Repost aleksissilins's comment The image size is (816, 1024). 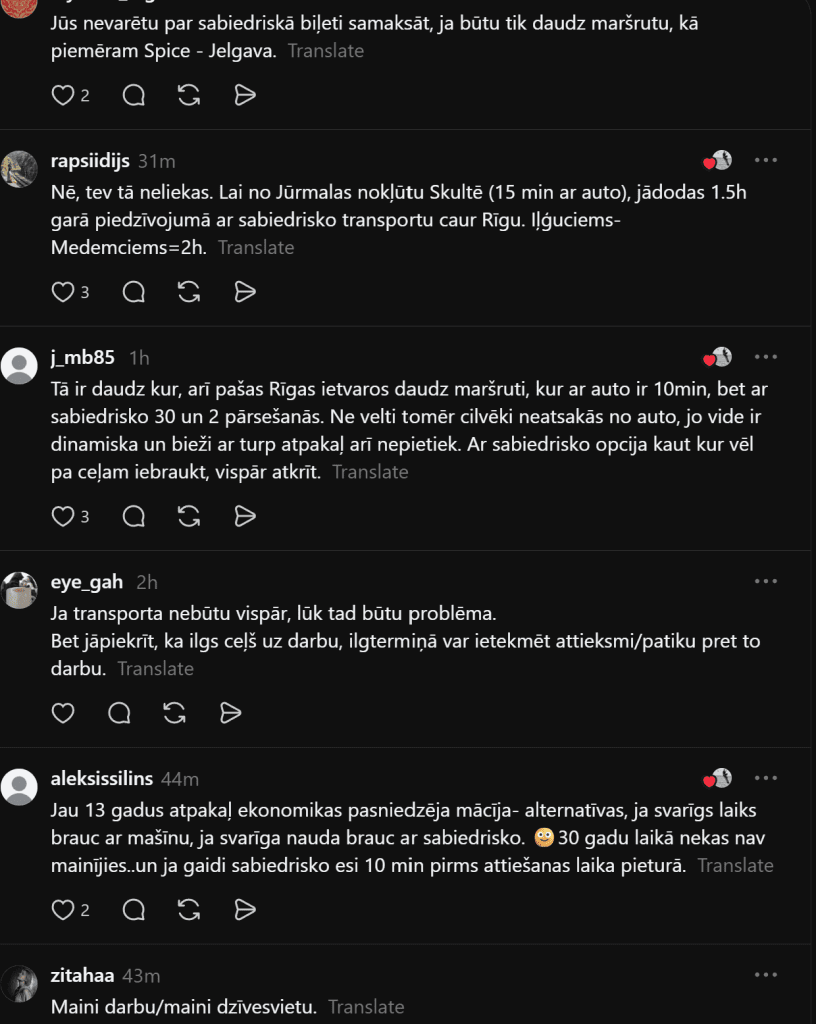point(189,909)
